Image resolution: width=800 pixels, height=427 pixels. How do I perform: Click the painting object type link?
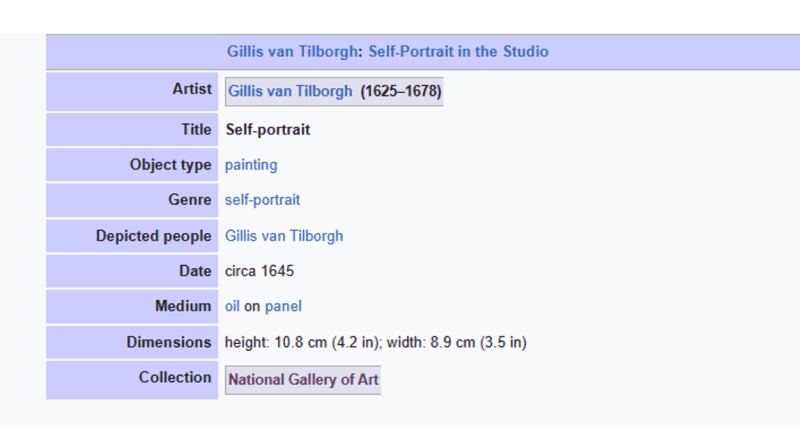(x=251, y=165)
